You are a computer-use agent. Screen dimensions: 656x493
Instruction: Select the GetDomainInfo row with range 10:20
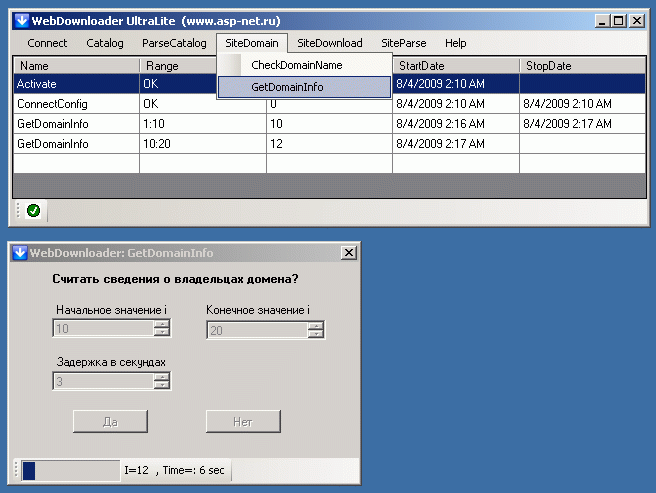330,144
